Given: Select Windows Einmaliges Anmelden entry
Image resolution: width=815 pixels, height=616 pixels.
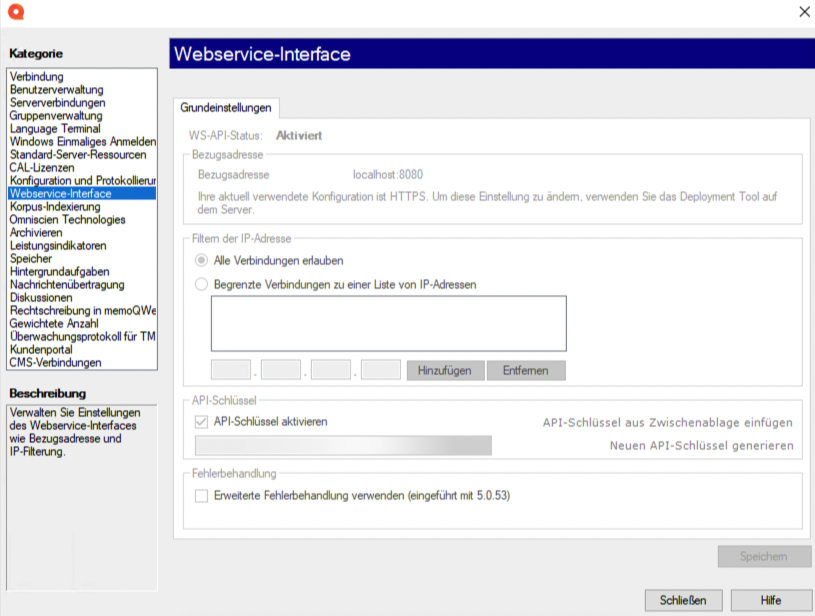Looking at the screenshot, I should [x=82, y=141].
